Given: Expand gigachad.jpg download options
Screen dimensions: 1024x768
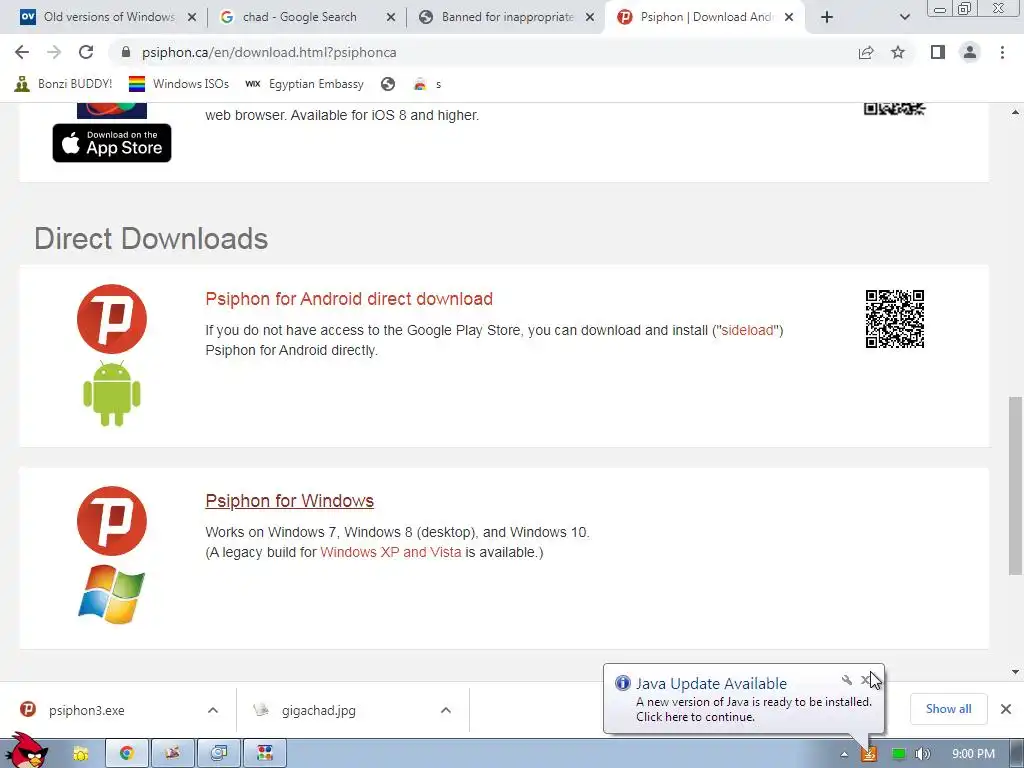Looking at the screenshot, I should pos(446,710).
